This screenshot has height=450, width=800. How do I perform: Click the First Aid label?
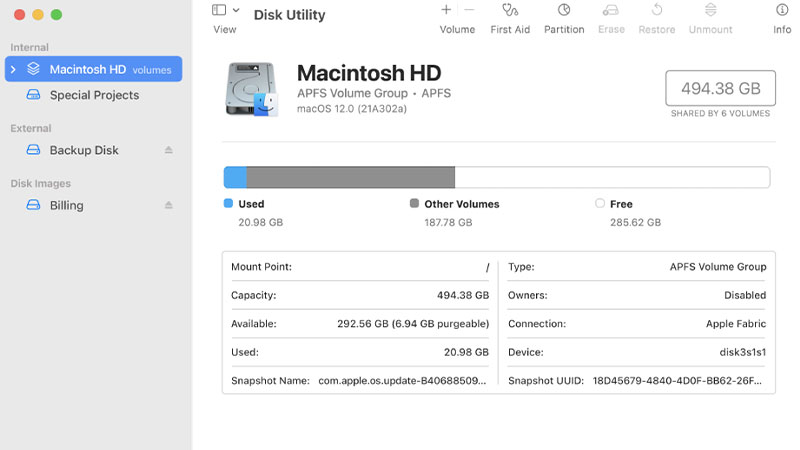click(510, 30)
